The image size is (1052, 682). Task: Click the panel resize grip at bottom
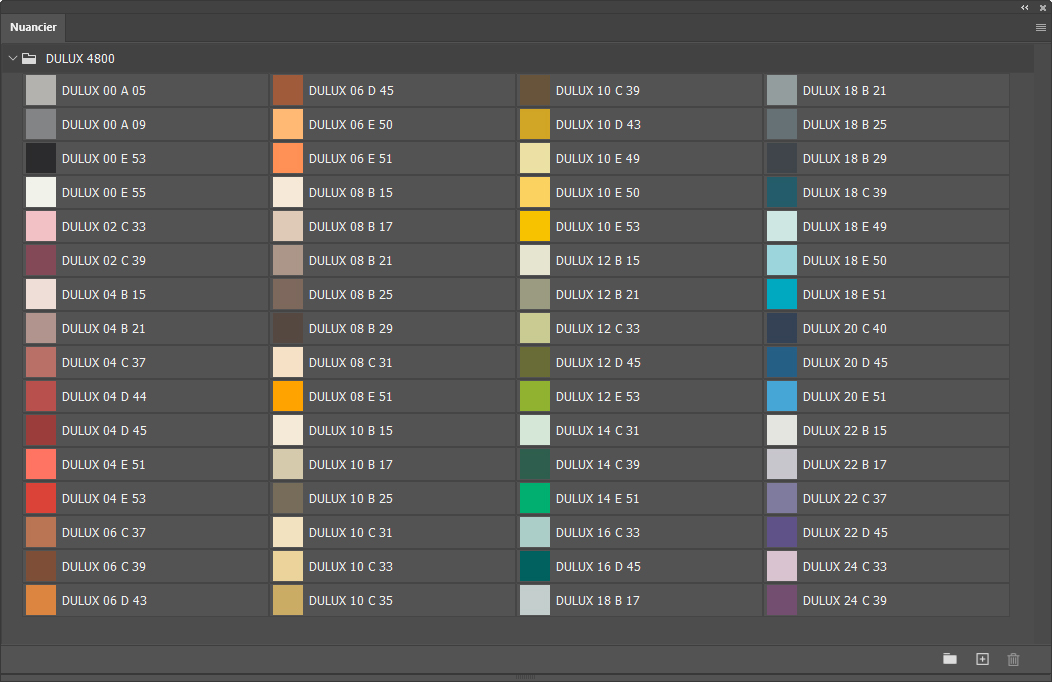[525, 677]
